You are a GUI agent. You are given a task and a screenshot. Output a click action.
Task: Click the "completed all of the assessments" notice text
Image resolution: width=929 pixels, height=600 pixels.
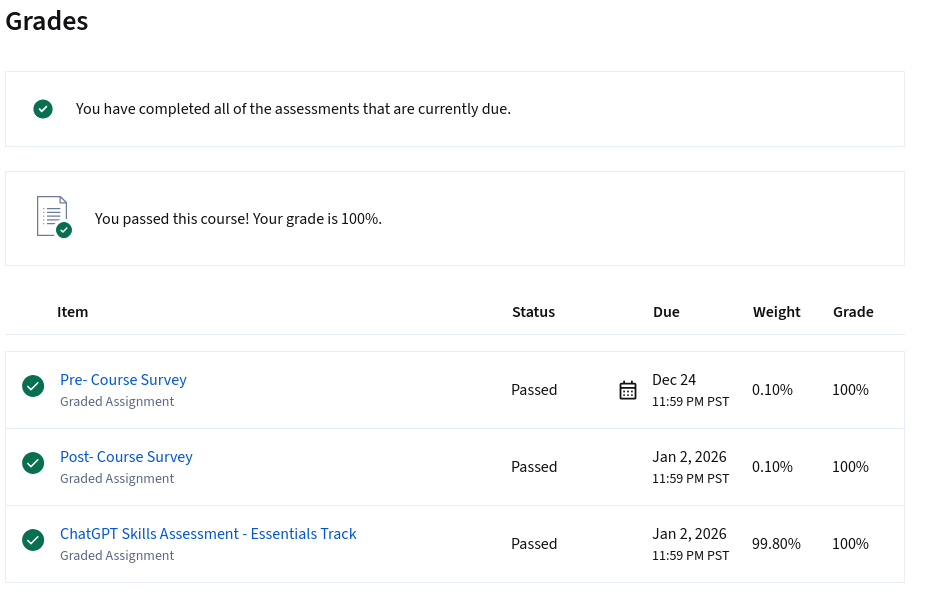(x=293, y=109)
